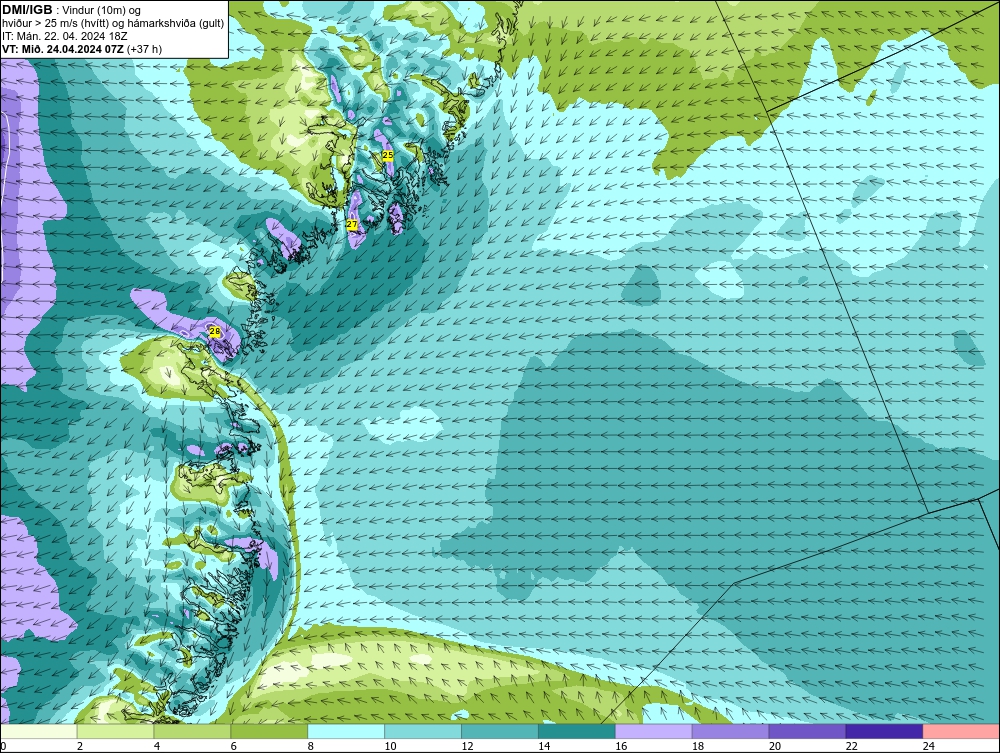1000x753 pixels.
Task: Select the 8–10 m/s legend swatch
Action: click(346, 731)
